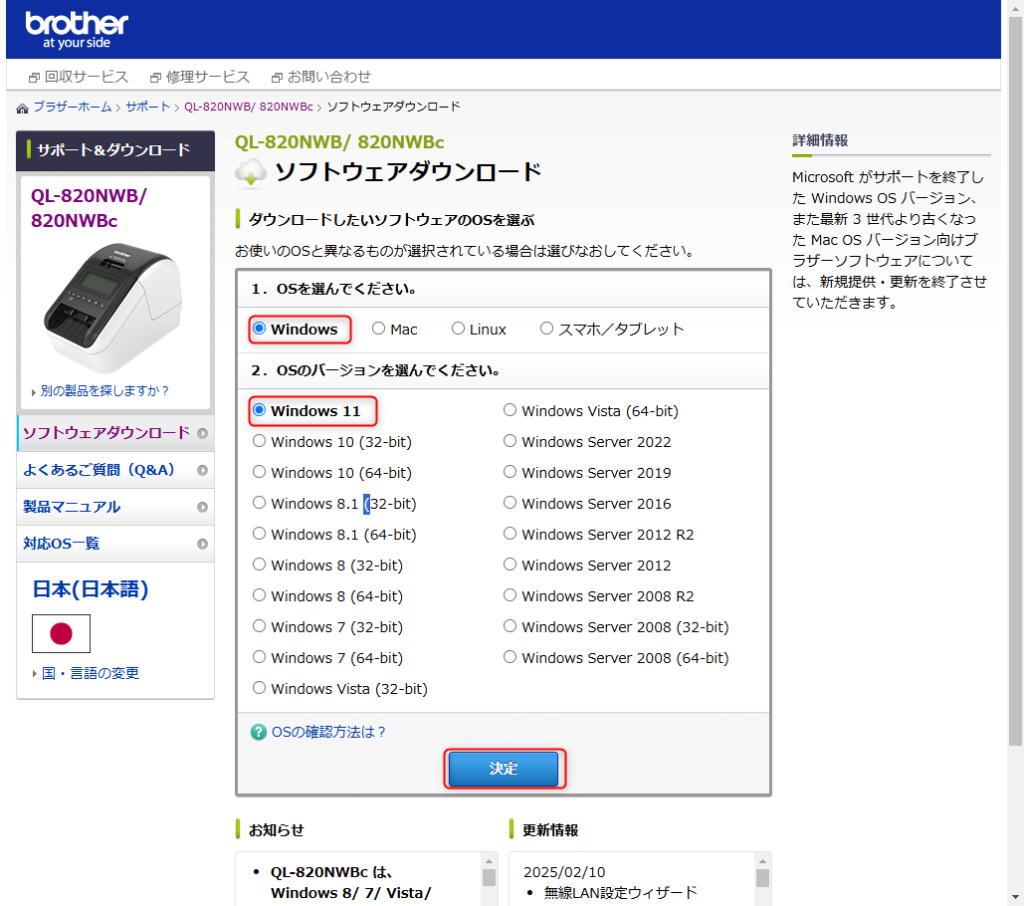Image resolution: width=1024 pixels, height=906 pixels.
Task: Select the Windows OS radio button
Action: [259, 329]
